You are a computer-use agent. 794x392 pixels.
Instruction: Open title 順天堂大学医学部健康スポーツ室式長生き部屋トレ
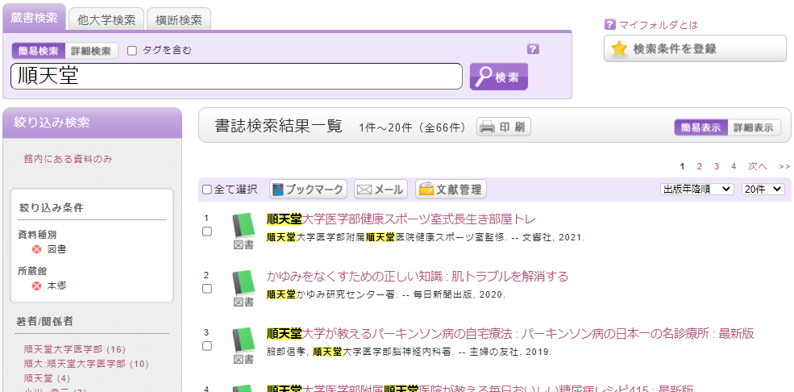click(401, 219)
